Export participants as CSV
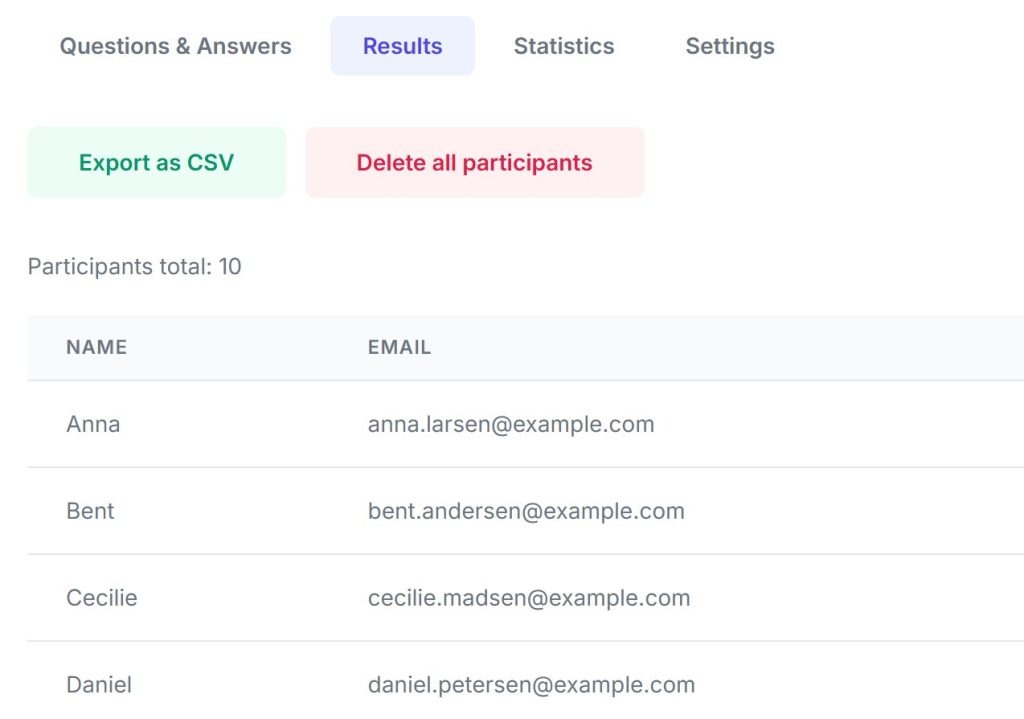 (x=157, y=163)
